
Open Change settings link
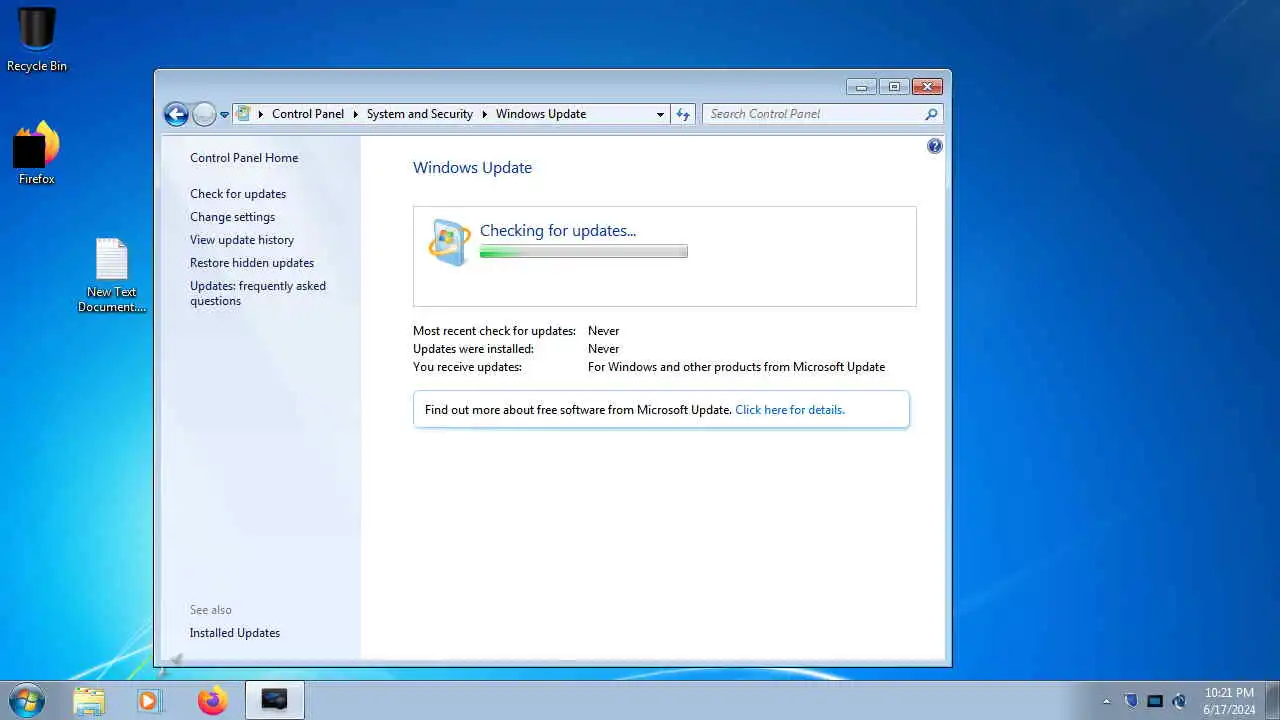click(x=232, y=217)
